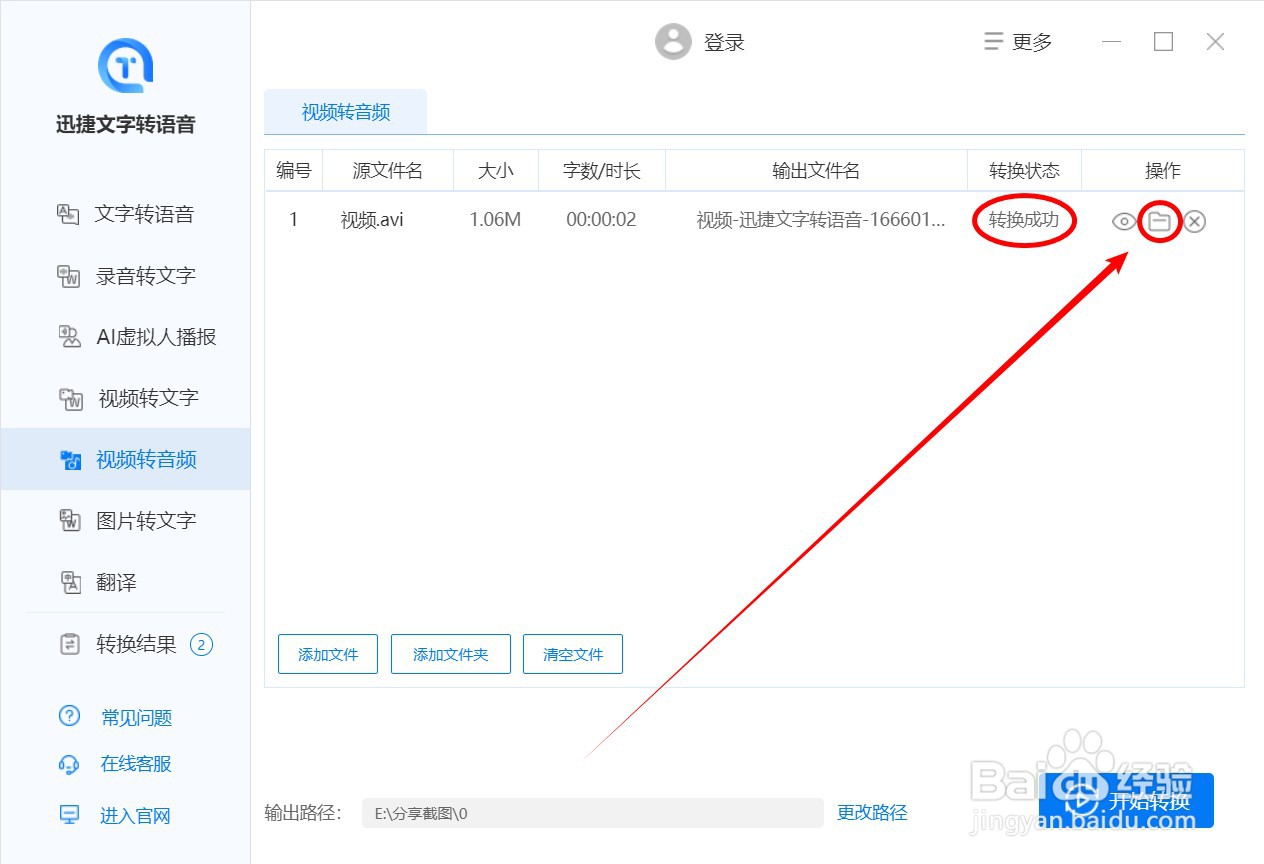Click the 输出路径 label
The height and width of the screenshot is (864, 1264).
coord(304,812)
